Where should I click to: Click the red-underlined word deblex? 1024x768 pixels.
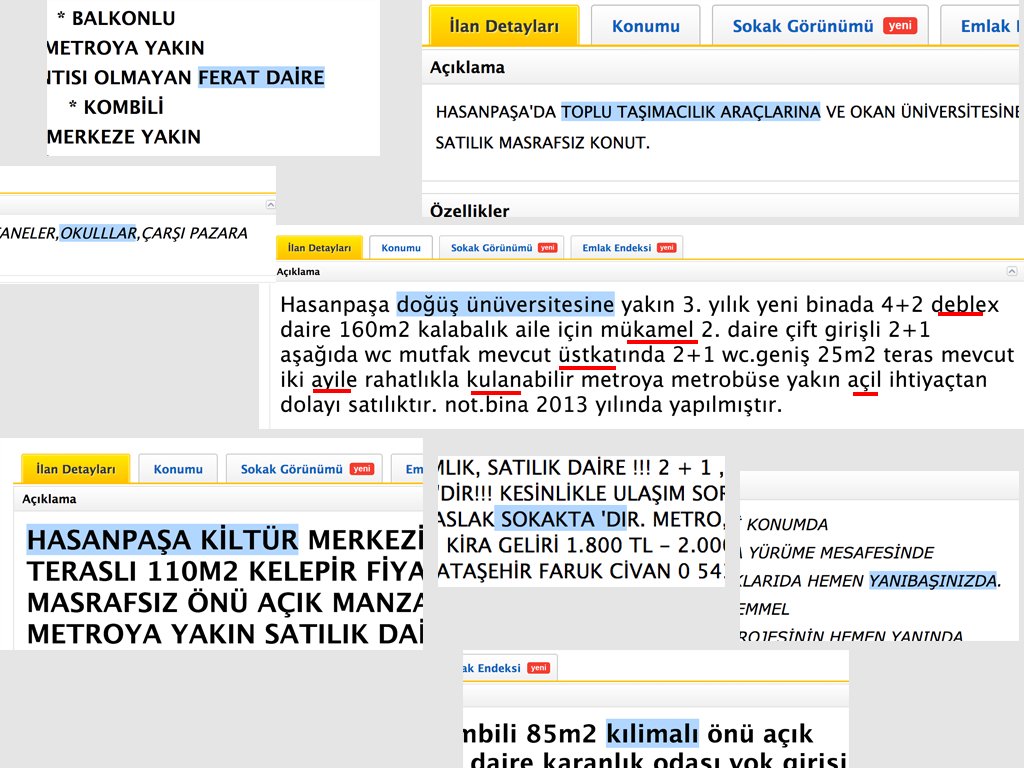(x=965, y=304)
